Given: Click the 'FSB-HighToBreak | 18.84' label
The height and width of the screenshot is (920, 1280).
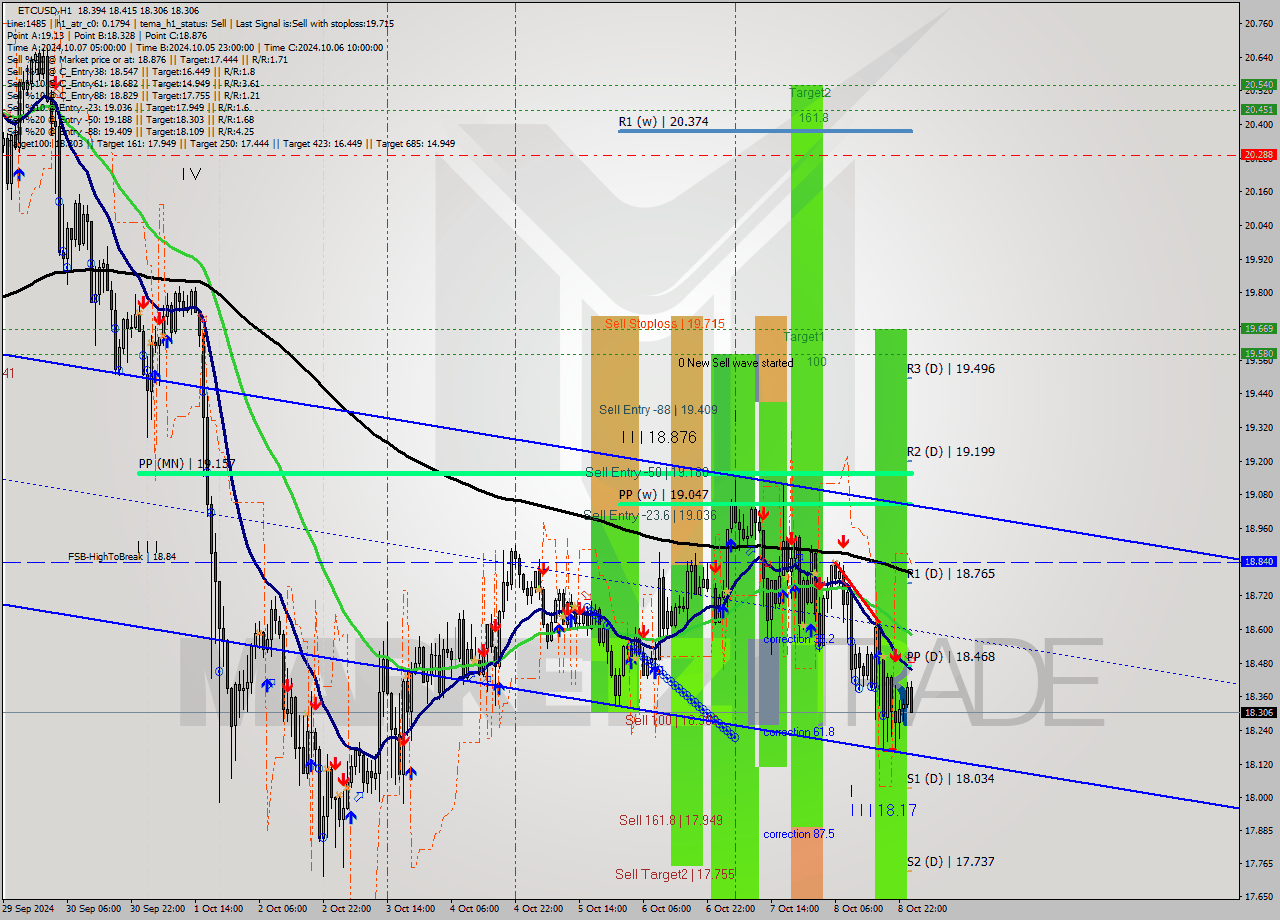Looking at the screenshot, I should [122, 556].
